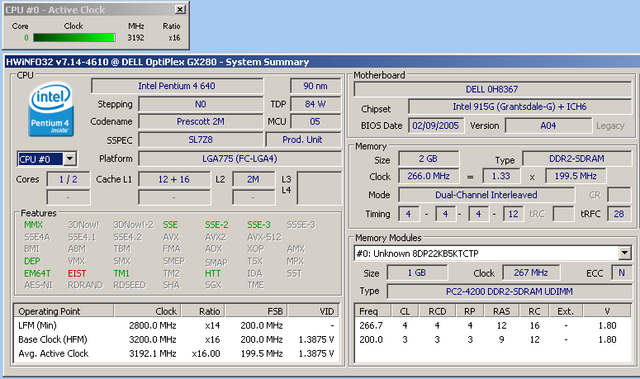The width and height of the screenshot is (640, 379).
Task: Click the FSB column header
Action: pyautogui.click(x=256, y=311)
